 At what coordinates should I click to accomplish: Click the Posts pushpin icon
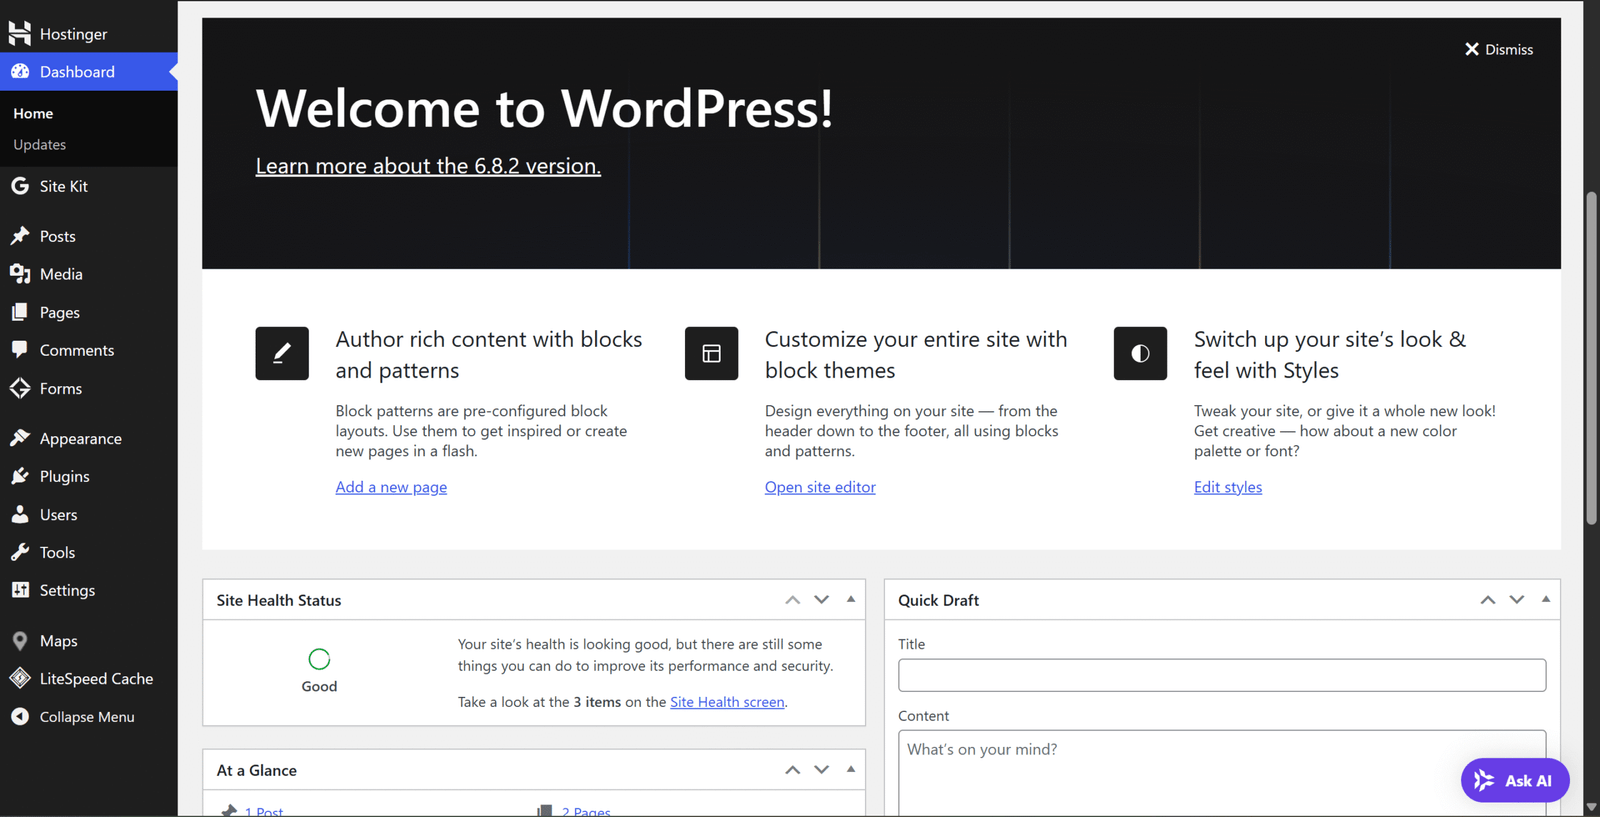(x=20, y=236)
